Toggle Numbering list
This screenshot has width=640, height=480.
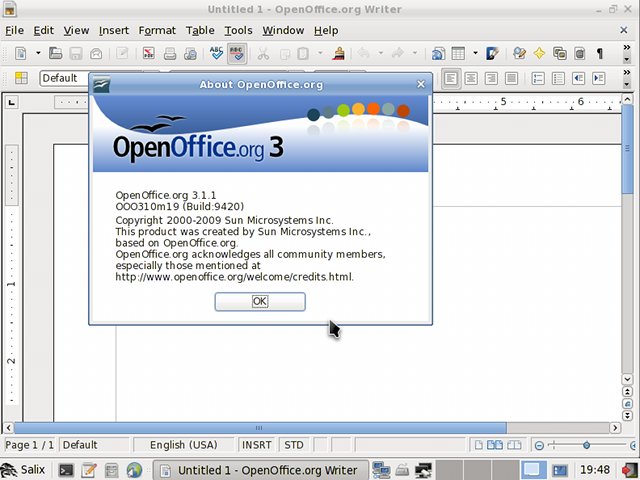[x=538, y=78]
